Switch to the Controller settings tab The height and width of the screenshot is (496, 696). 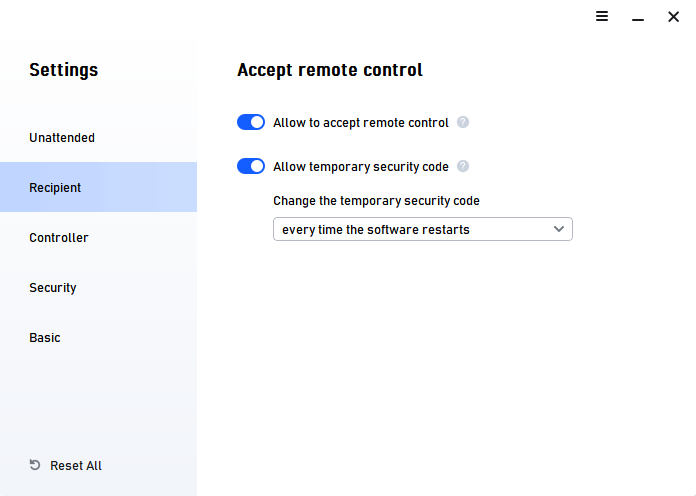click(59, 238)
